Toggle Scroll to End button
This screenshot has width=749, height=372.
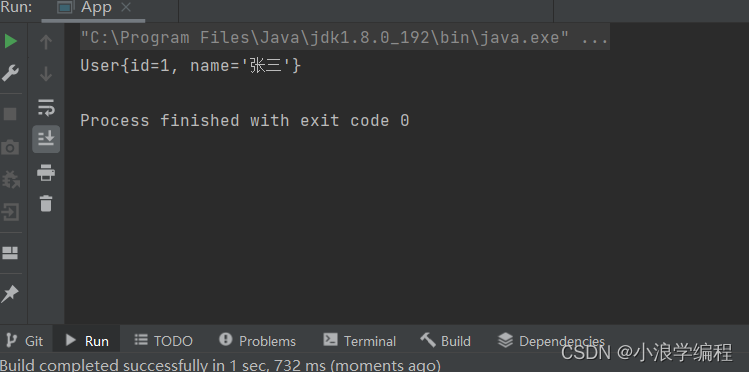click(46, 139)
